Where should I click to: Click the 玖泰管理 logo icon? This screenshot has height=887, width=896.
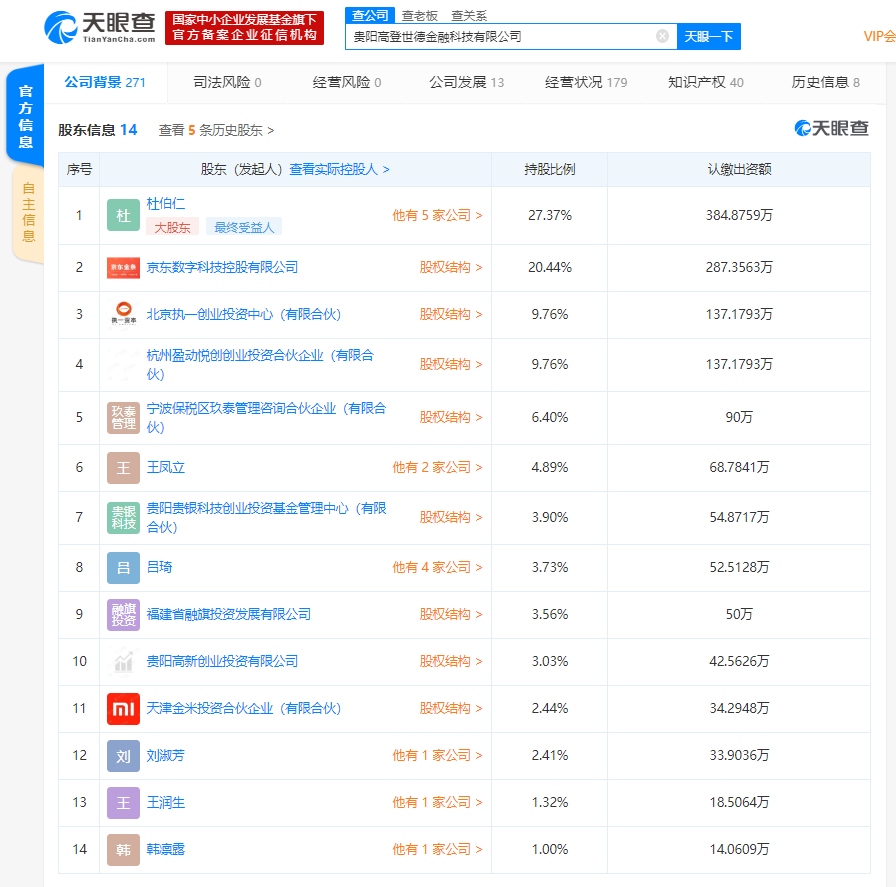click(x=123, y=418)
